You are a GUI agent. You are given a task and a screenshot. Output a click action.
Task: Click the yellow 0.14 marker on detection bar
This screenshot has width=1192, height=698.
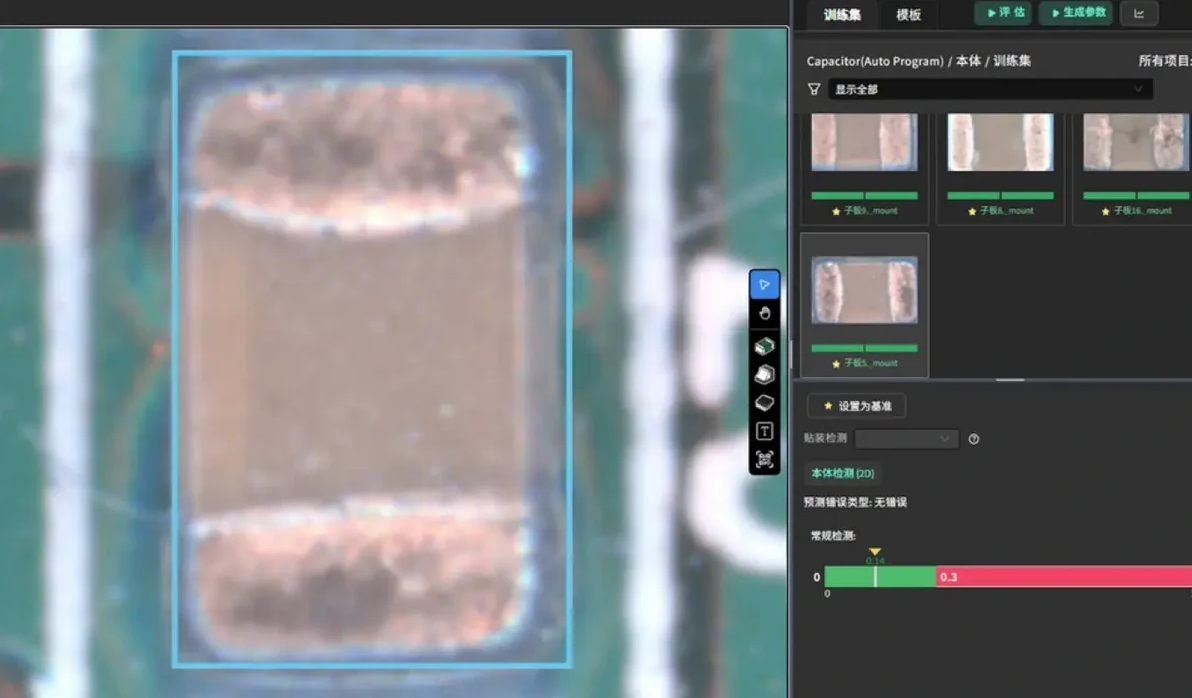pyautogui.click(x=875, y=552)
